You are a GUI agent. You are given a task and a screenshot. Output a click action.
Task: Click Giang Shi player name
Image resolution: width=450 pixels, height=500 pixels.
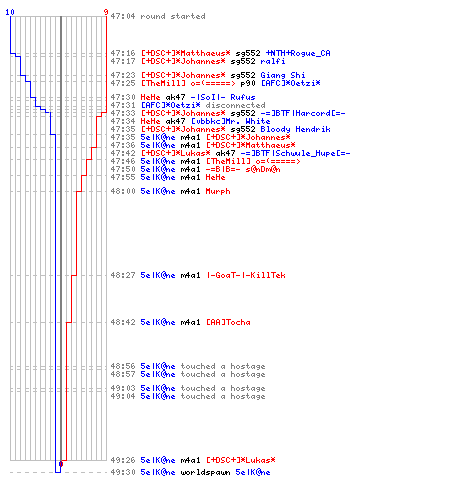pos(283,75)
